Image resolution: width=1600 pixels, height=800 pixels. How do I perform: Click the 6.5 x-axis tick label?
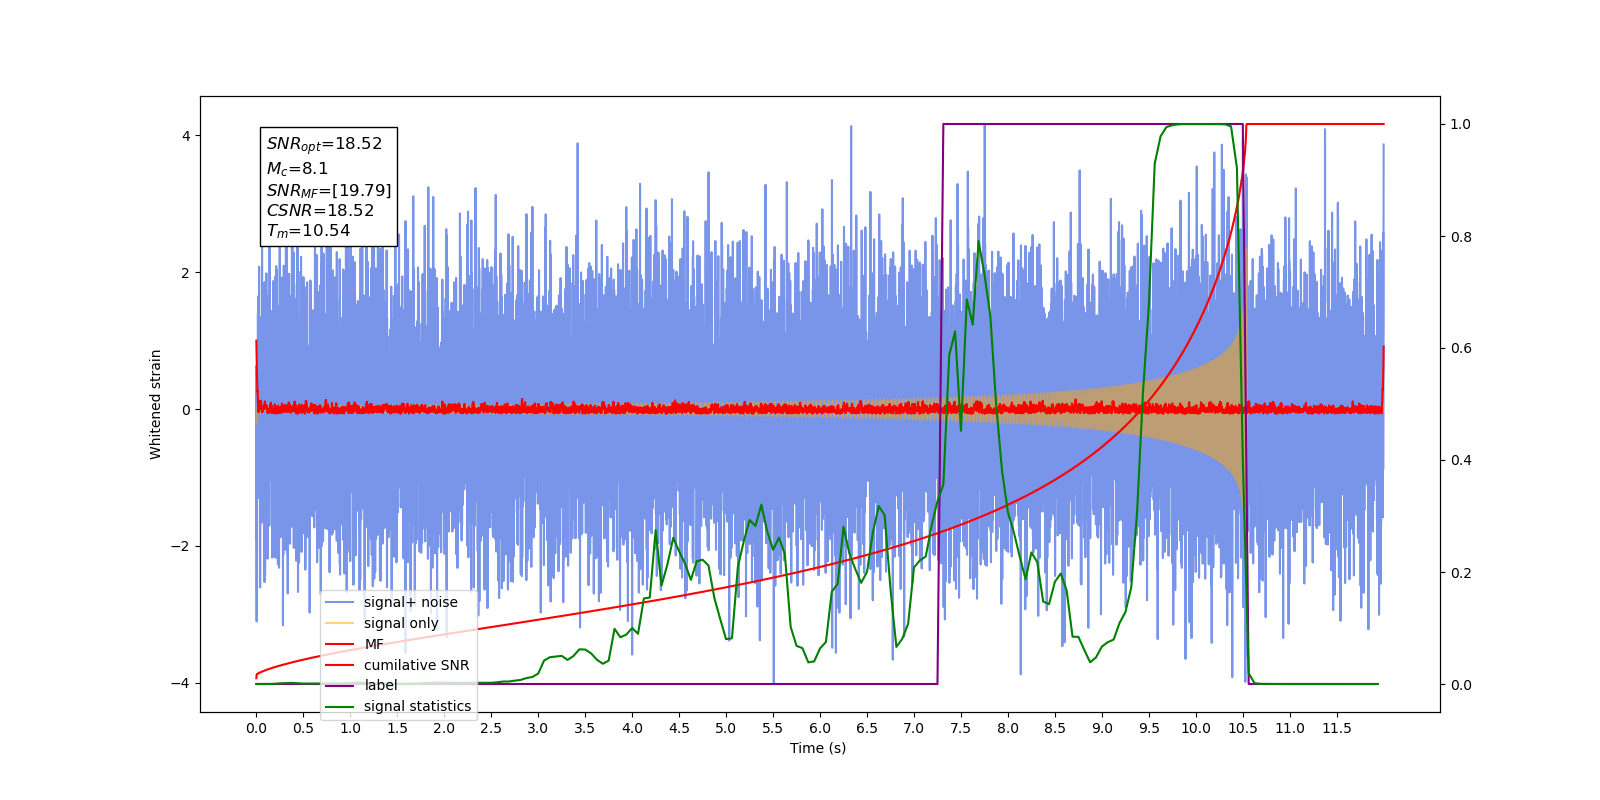pos(867,728)
